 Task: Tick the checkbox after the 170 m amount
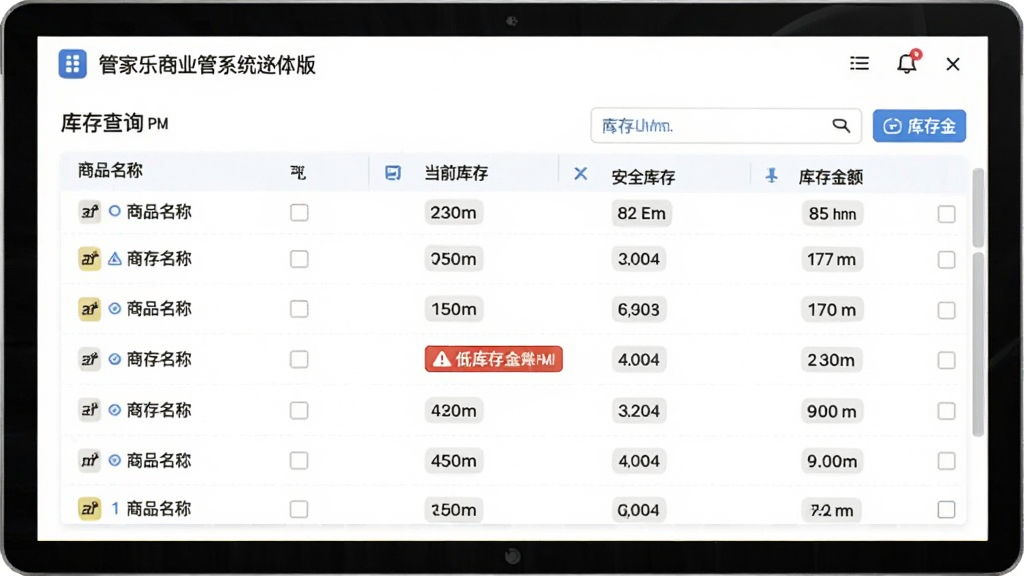point(946,310)
